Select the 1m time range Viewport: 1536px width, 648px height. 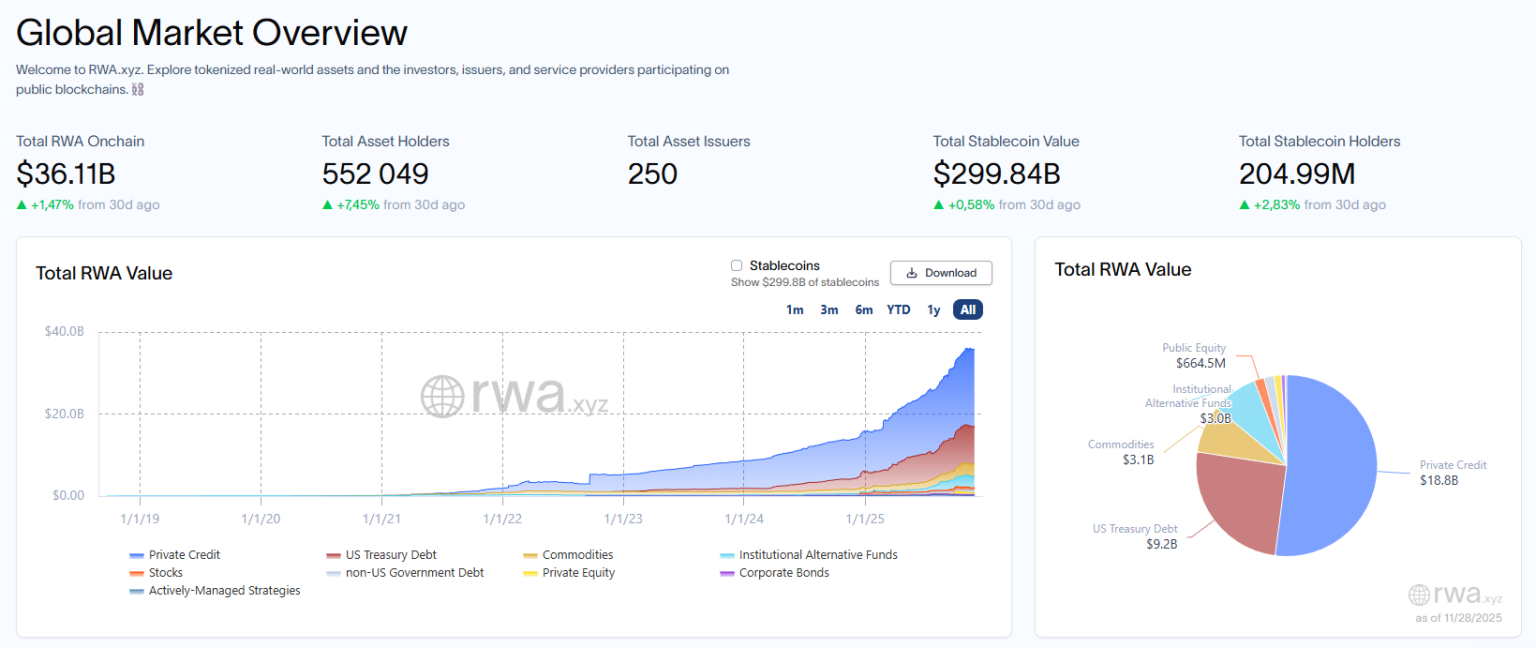pos(795,310)
